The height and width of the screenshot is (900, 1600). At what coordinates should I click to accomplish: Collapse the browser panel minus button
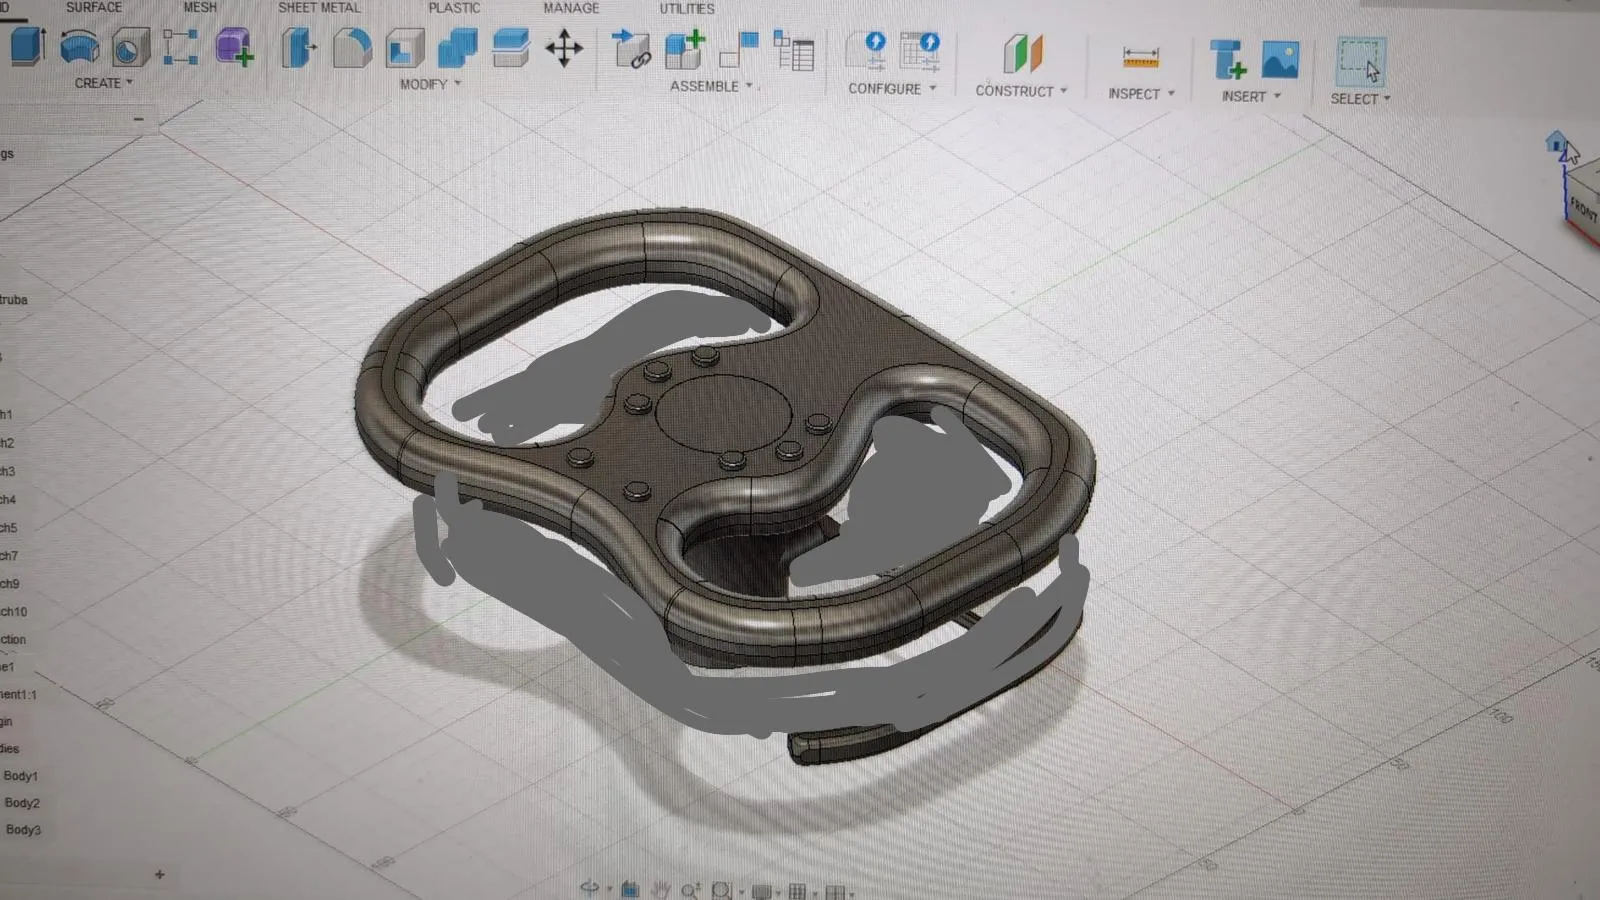click(139, 119)
